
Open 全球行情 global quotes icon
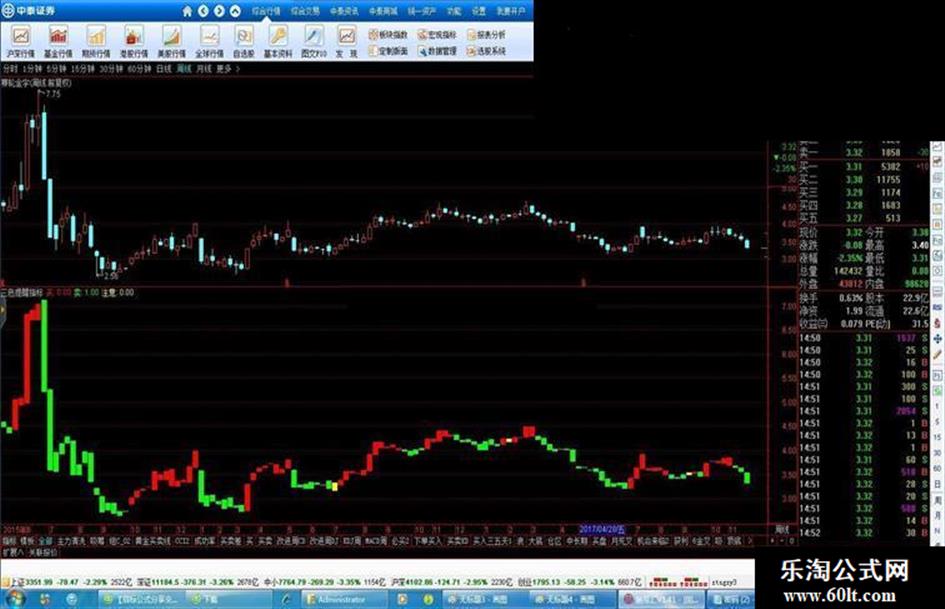tap(209, 42)
